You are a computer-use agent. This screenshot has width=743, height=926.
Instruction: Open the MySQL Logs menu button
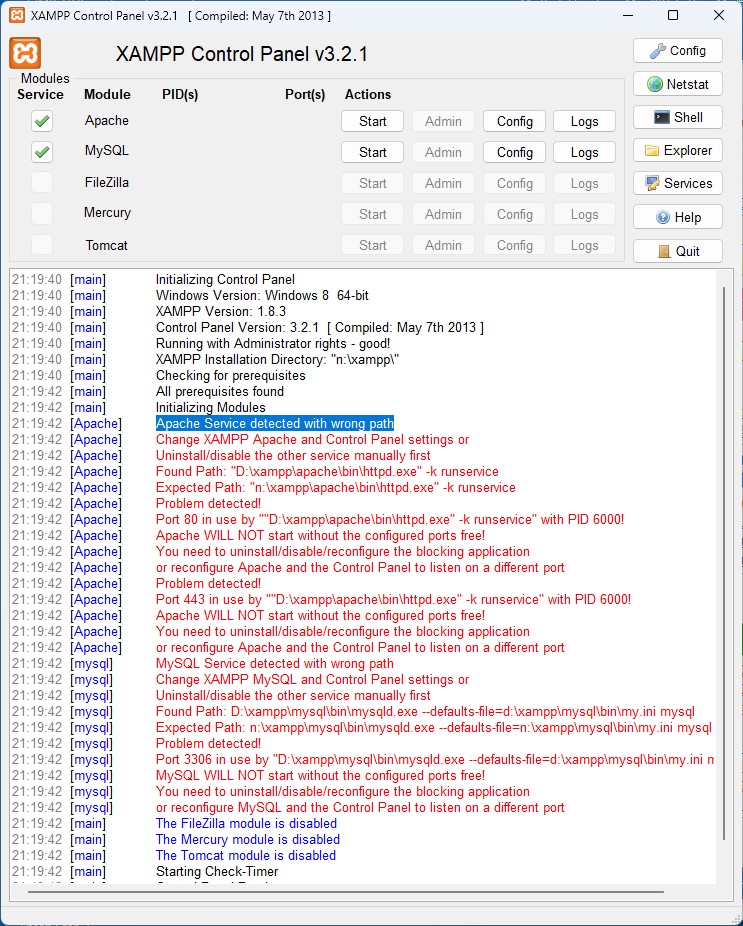point(584,152)
